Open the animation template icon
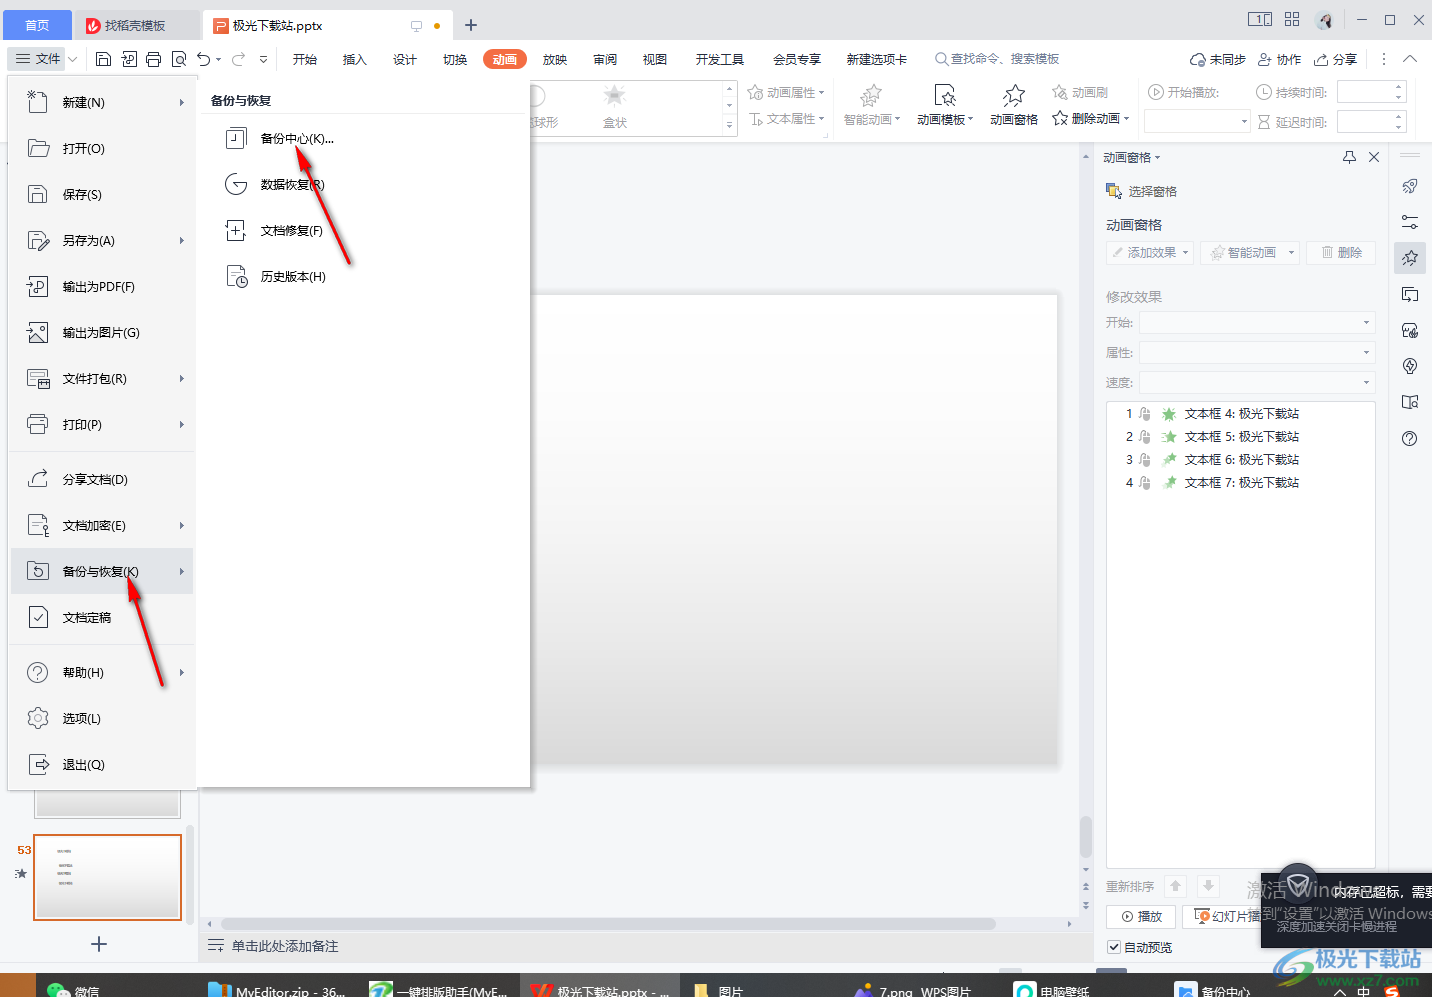1432x997 pixels. pyautogui.click(x=945, y=95)
